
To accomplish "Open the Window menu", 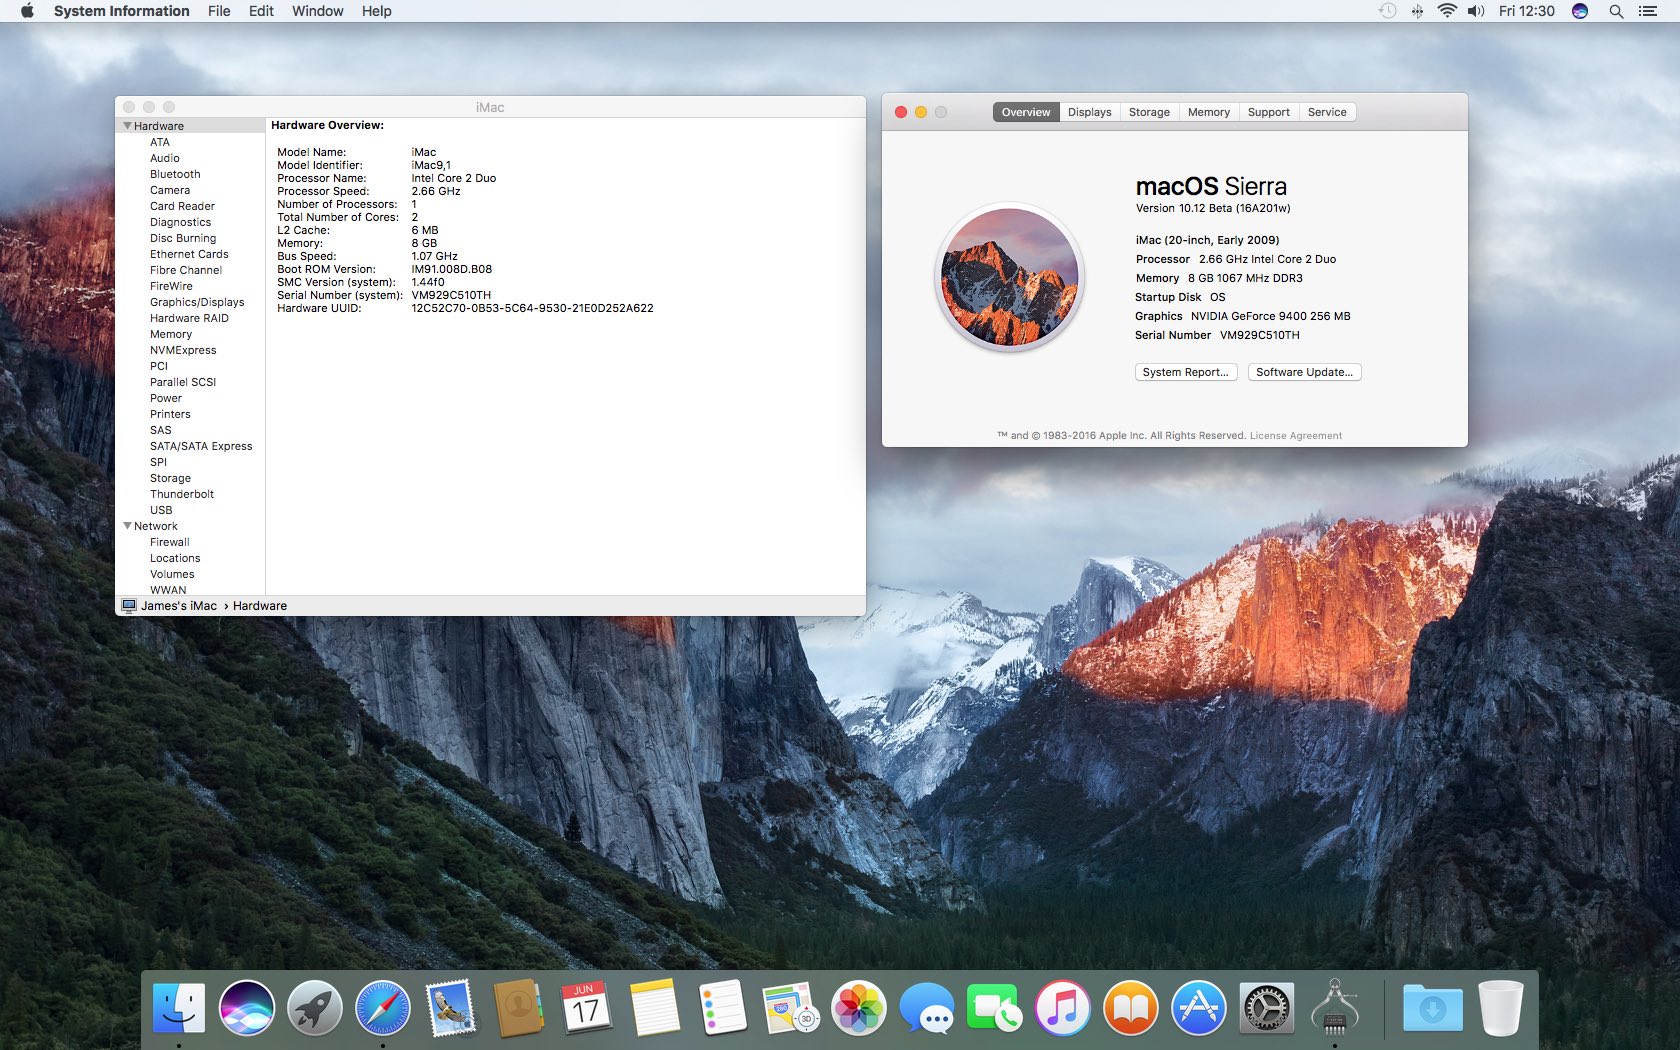I will pos(318,11).
